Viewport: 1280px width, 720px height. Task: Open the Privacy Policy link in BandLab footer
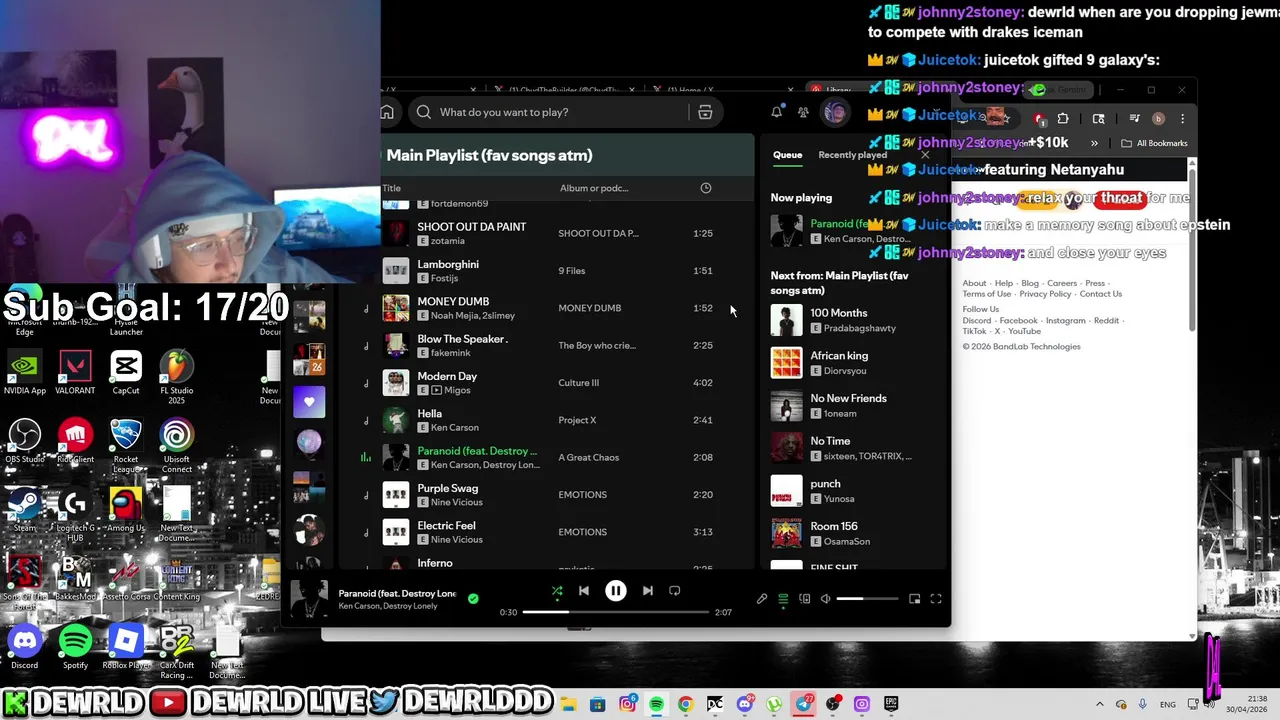[x=1045, y=294]
